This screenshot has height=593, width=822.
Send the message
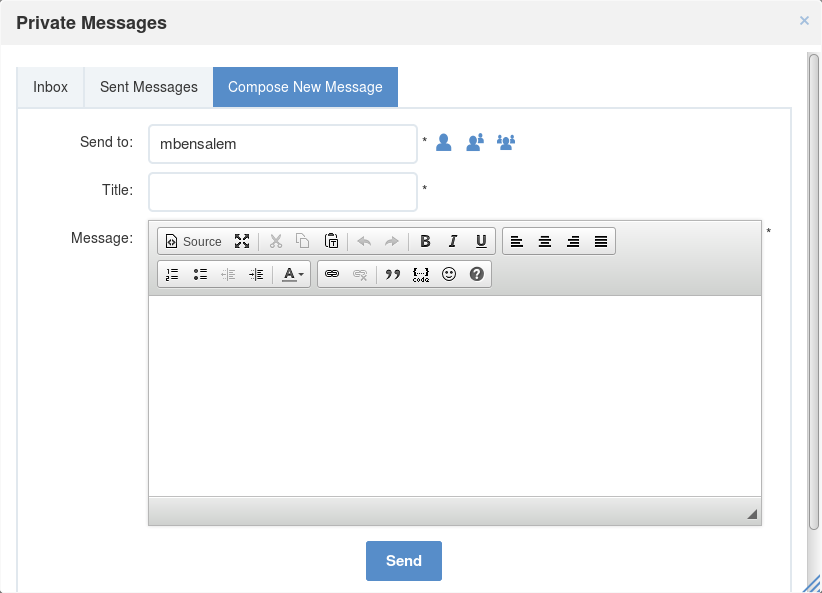coord(404,560)
